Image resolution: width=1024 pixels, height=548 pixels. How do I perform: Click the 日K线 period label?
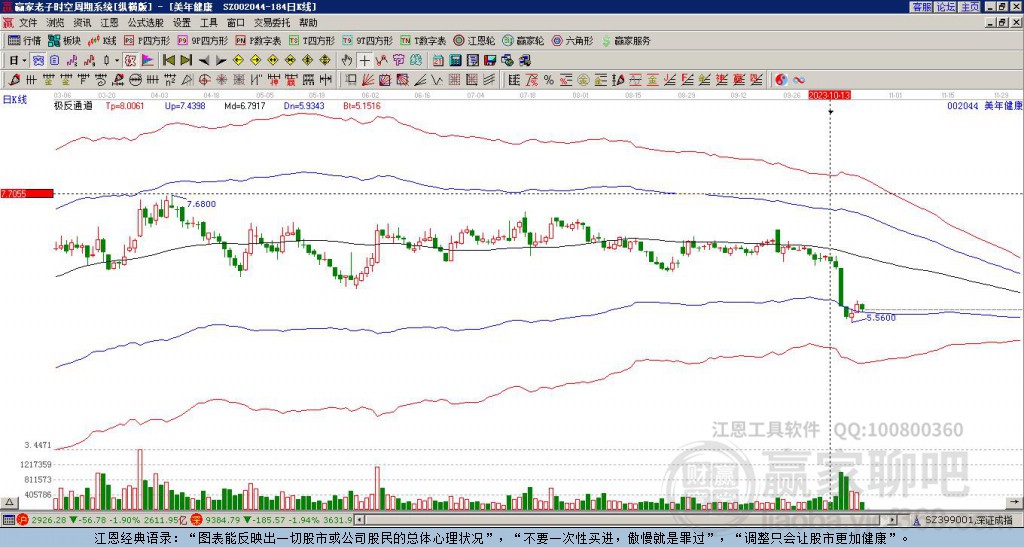coord(15,100)
